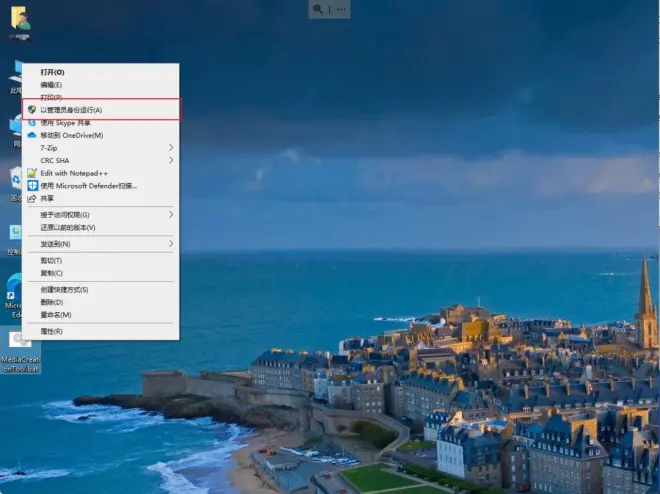Click the zoom magnifier icon at top
Screen dimensions: 660x494
[x=318, y=9]
